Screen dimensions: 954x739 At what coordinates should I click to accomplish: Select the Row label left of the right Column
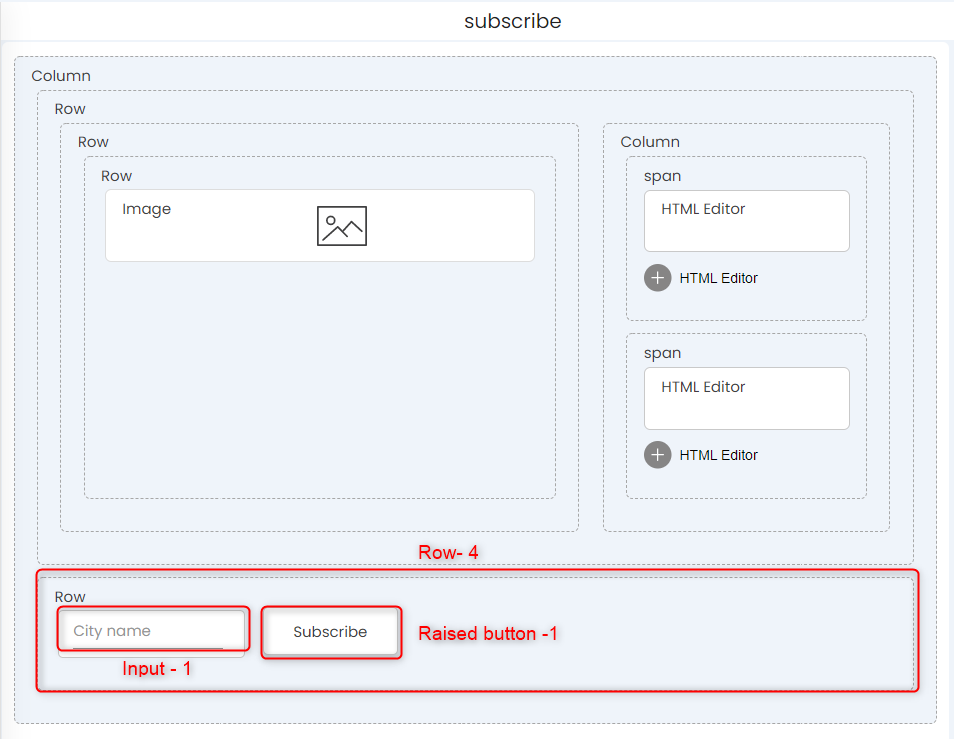[93, 142]
